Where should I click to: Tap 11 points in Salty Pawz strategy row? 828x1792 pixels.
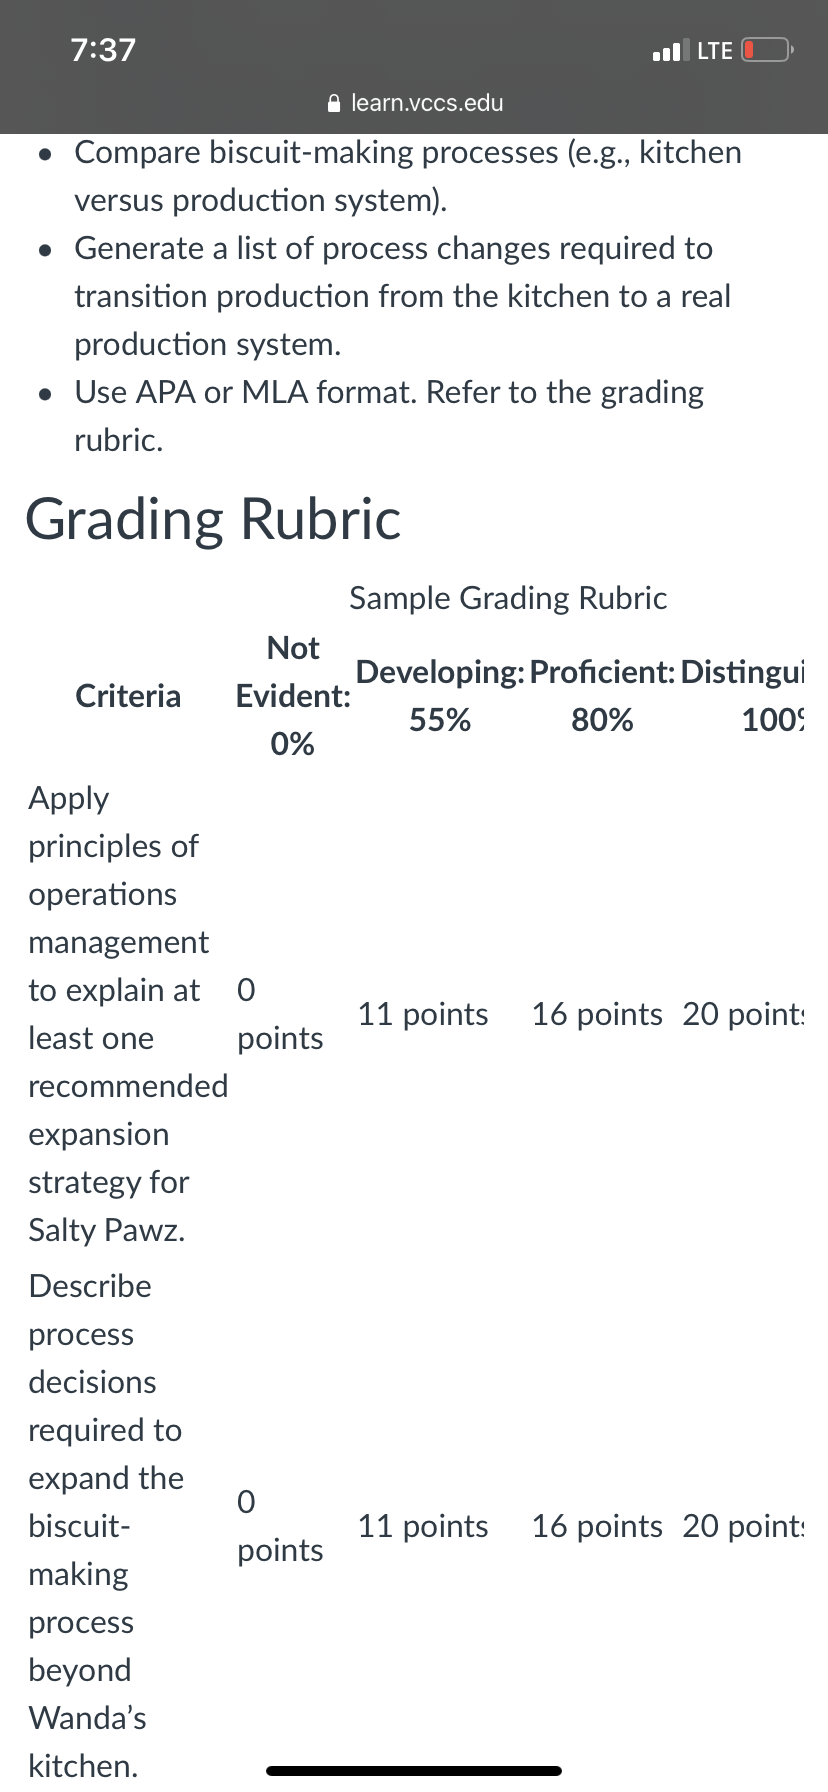pyautogui.click(x=423, y=1014)
